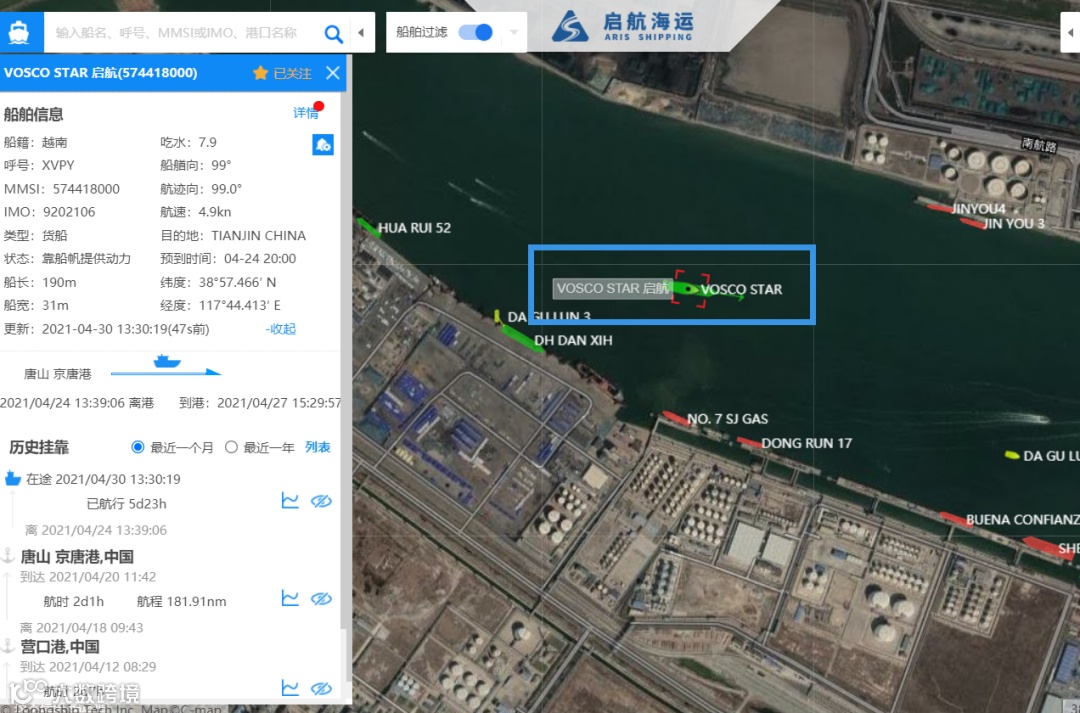
Task: Select 营口港,中国 port entry
Action: coord(60,646)
